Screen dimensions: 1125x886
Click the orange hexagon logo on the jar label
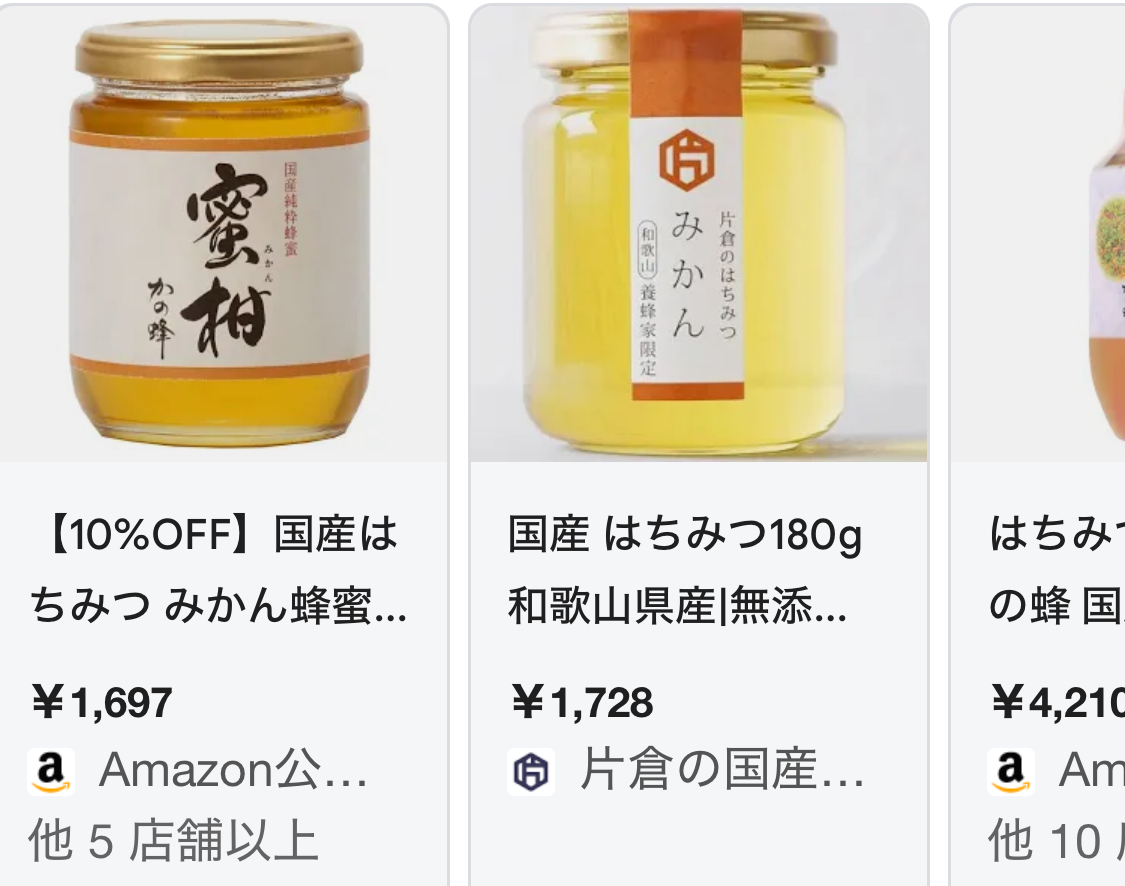click(687, 160)
